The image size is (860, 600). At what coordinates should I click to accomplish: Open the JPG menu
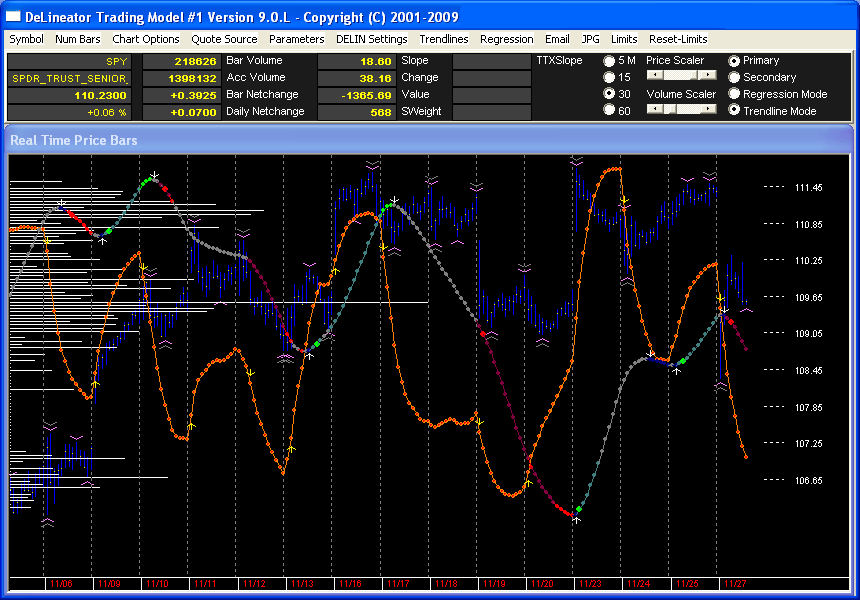(590, 39)
